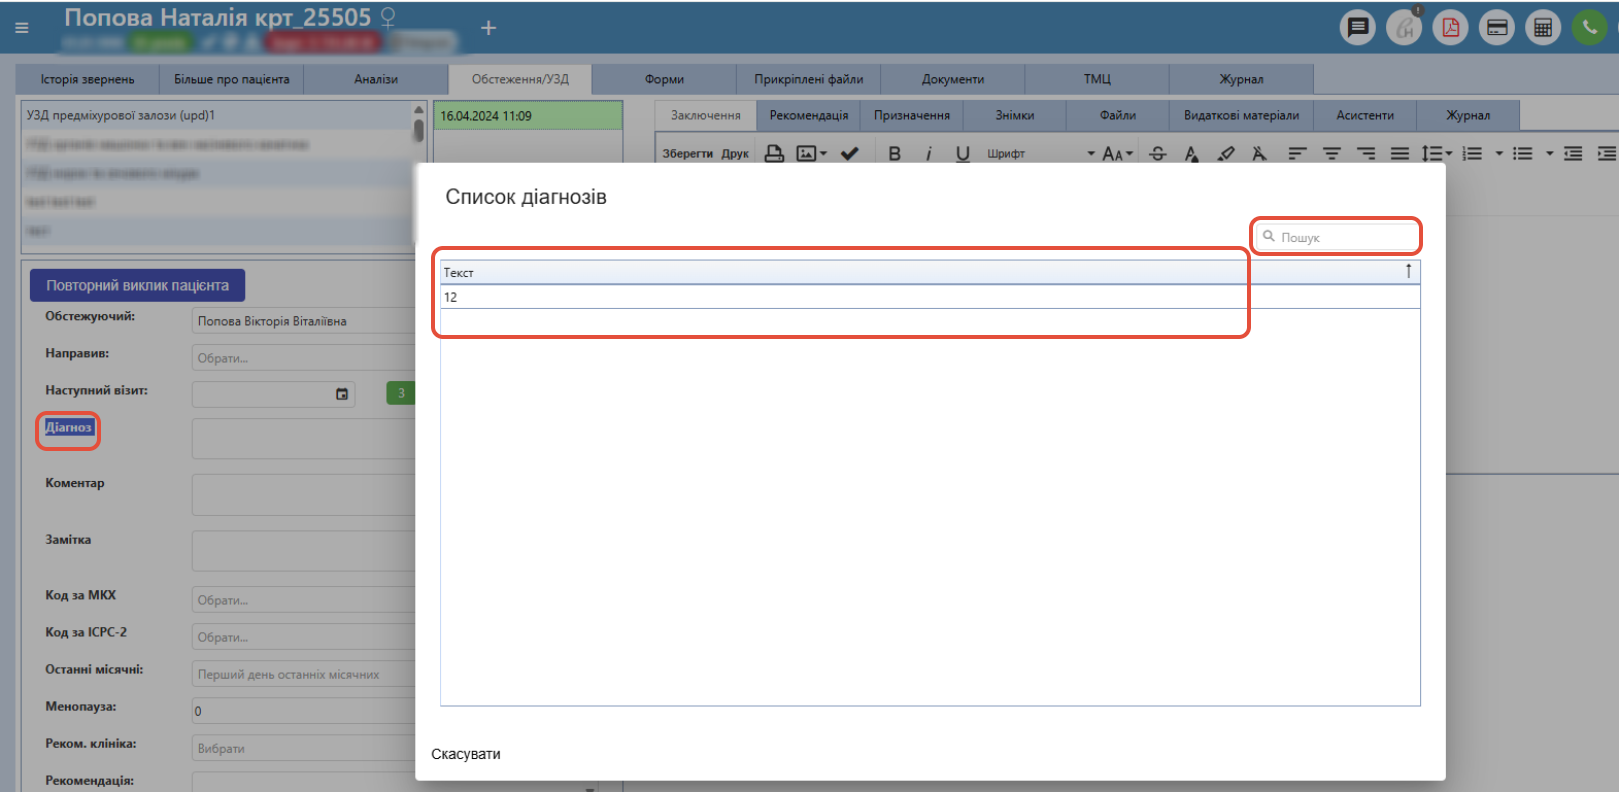This screenshot has height=792, width=1619.
Task: Switch to the Рекомендація sub-tab
Action: point(809,115)
